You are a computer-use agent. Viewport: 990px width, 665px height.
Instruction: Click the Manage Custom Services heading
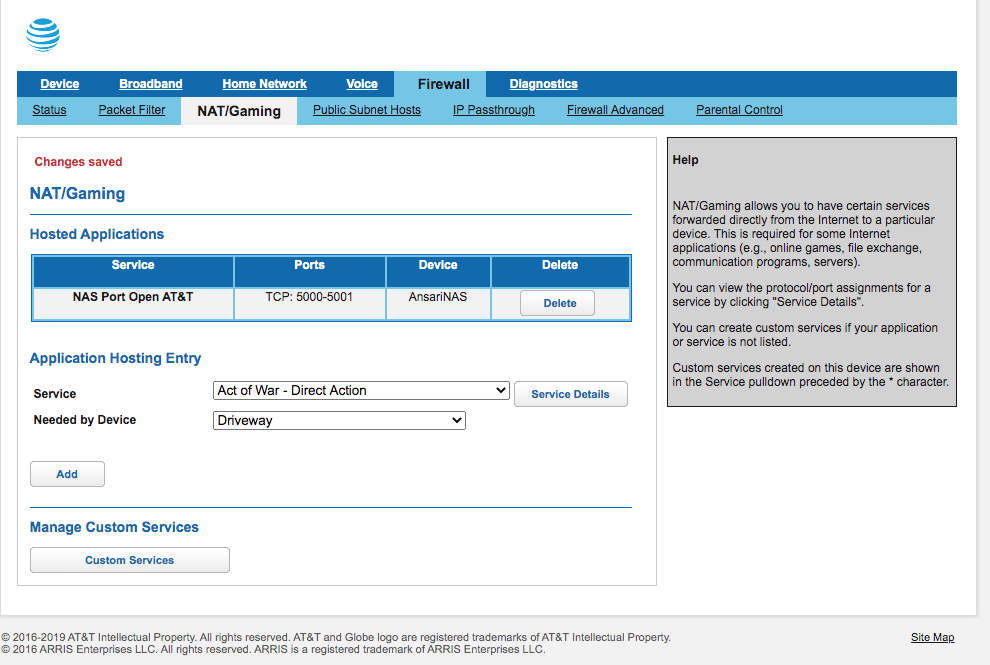pos(114,527)
